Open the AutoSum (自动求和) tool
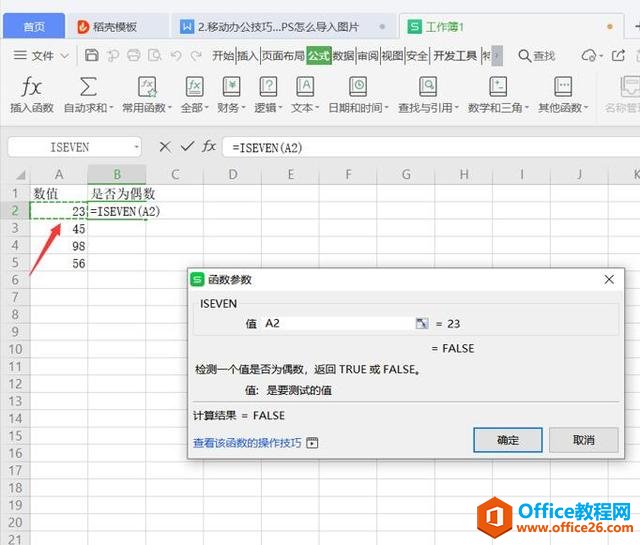Image resolution: width=640 pixels, height=545 pixels. coord(88,95)
